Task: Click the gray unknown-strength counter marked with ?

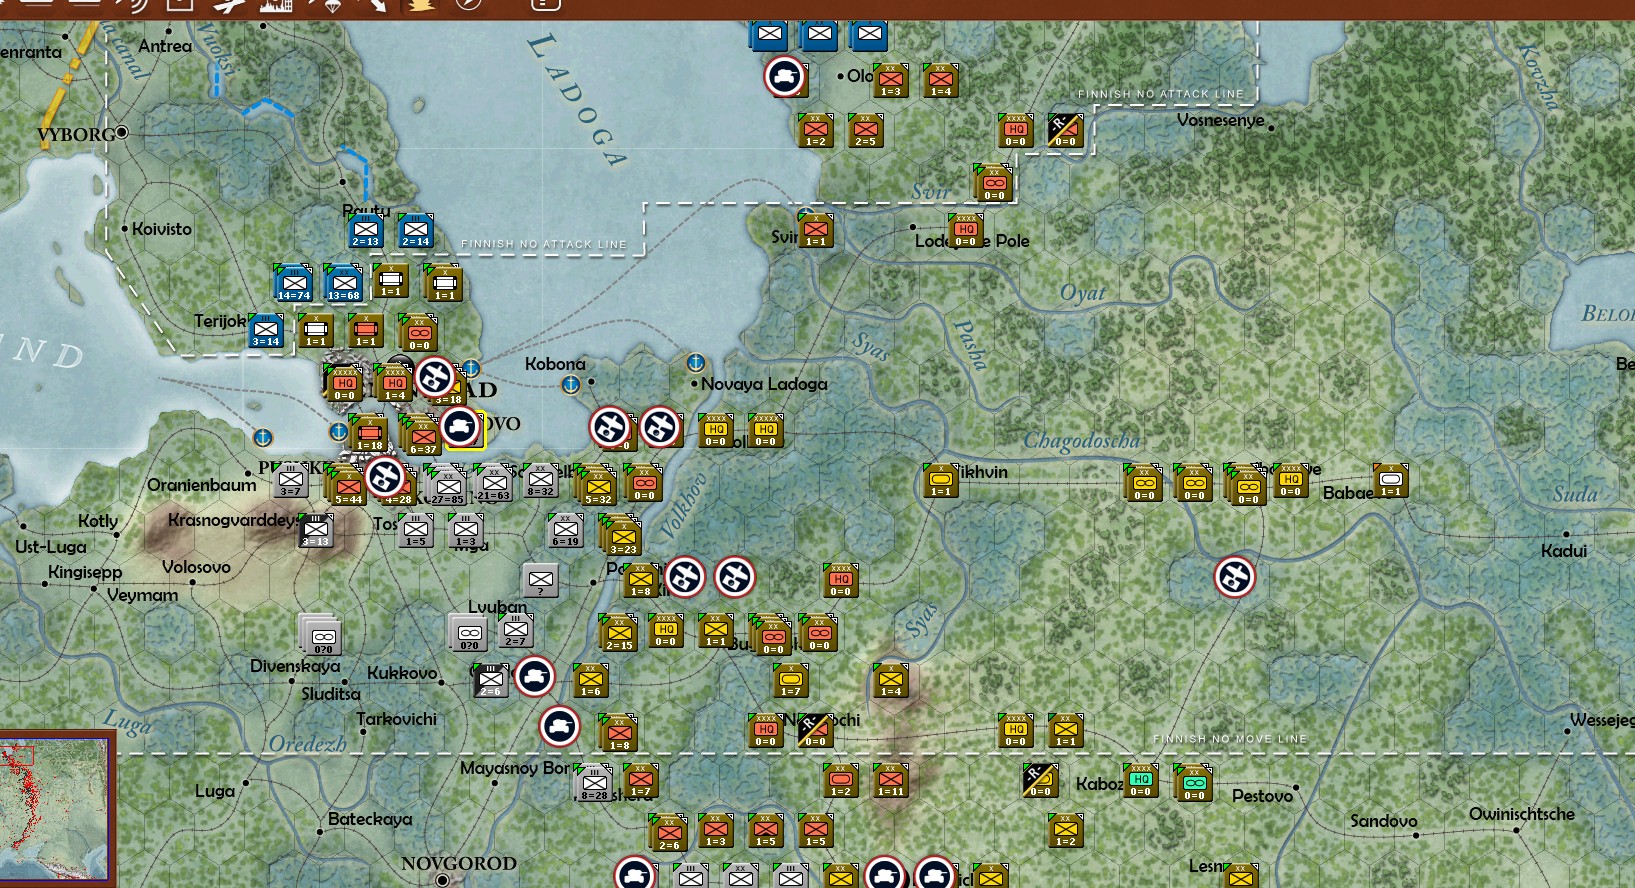Action: click(x=541, y=581)
